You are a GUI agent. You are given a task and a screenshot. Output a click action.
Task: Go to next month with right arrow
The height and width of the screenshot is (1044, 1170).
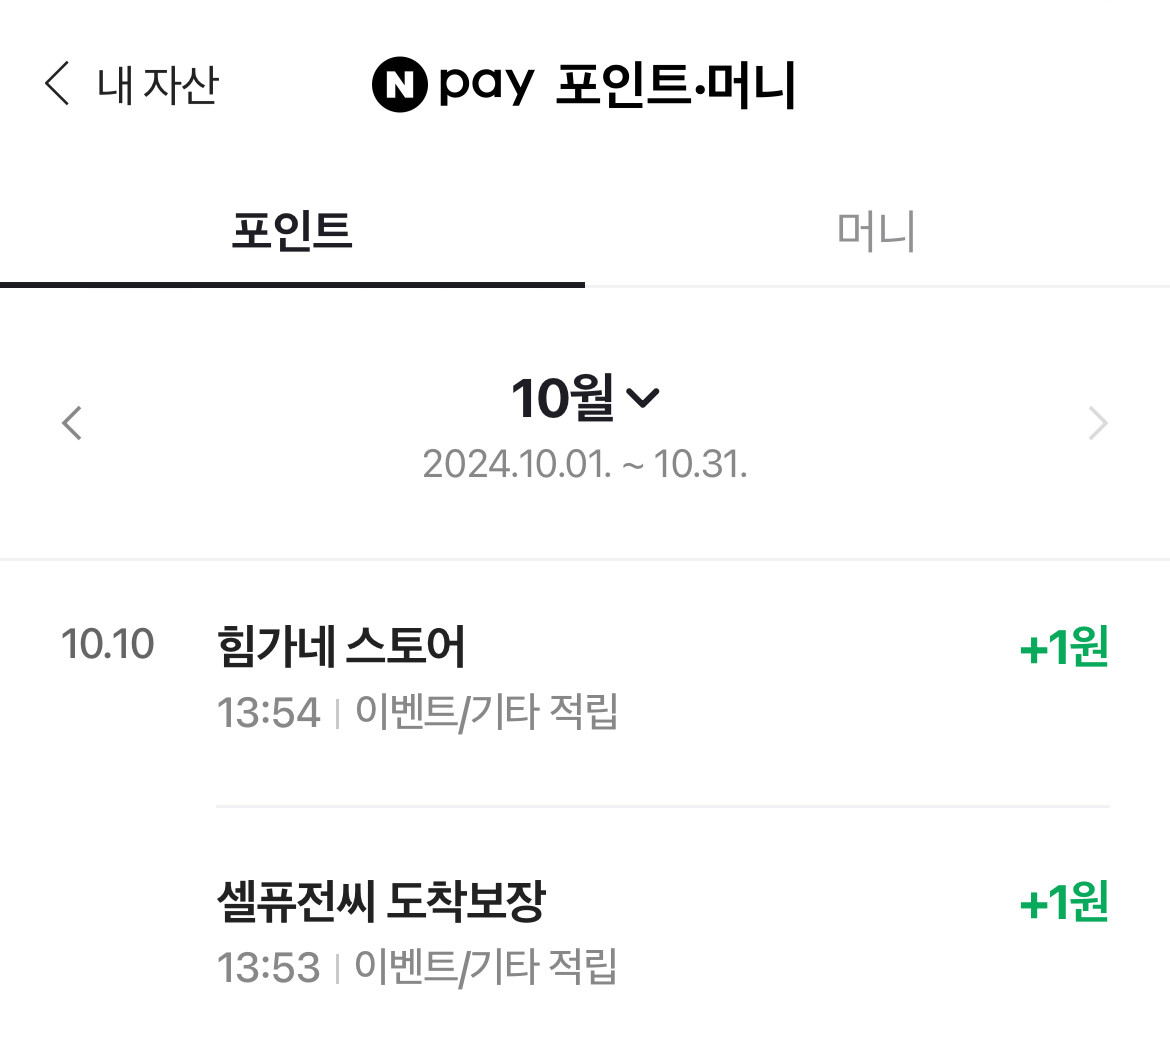tap(1098, 423)
